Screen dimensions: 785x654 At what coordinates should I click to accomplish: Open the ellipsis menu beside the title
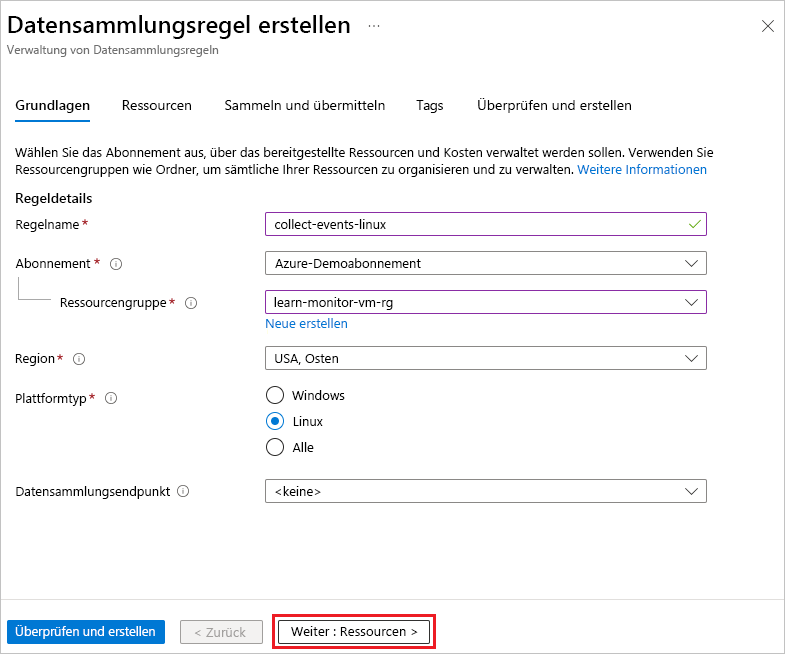[x=374, y=26]
